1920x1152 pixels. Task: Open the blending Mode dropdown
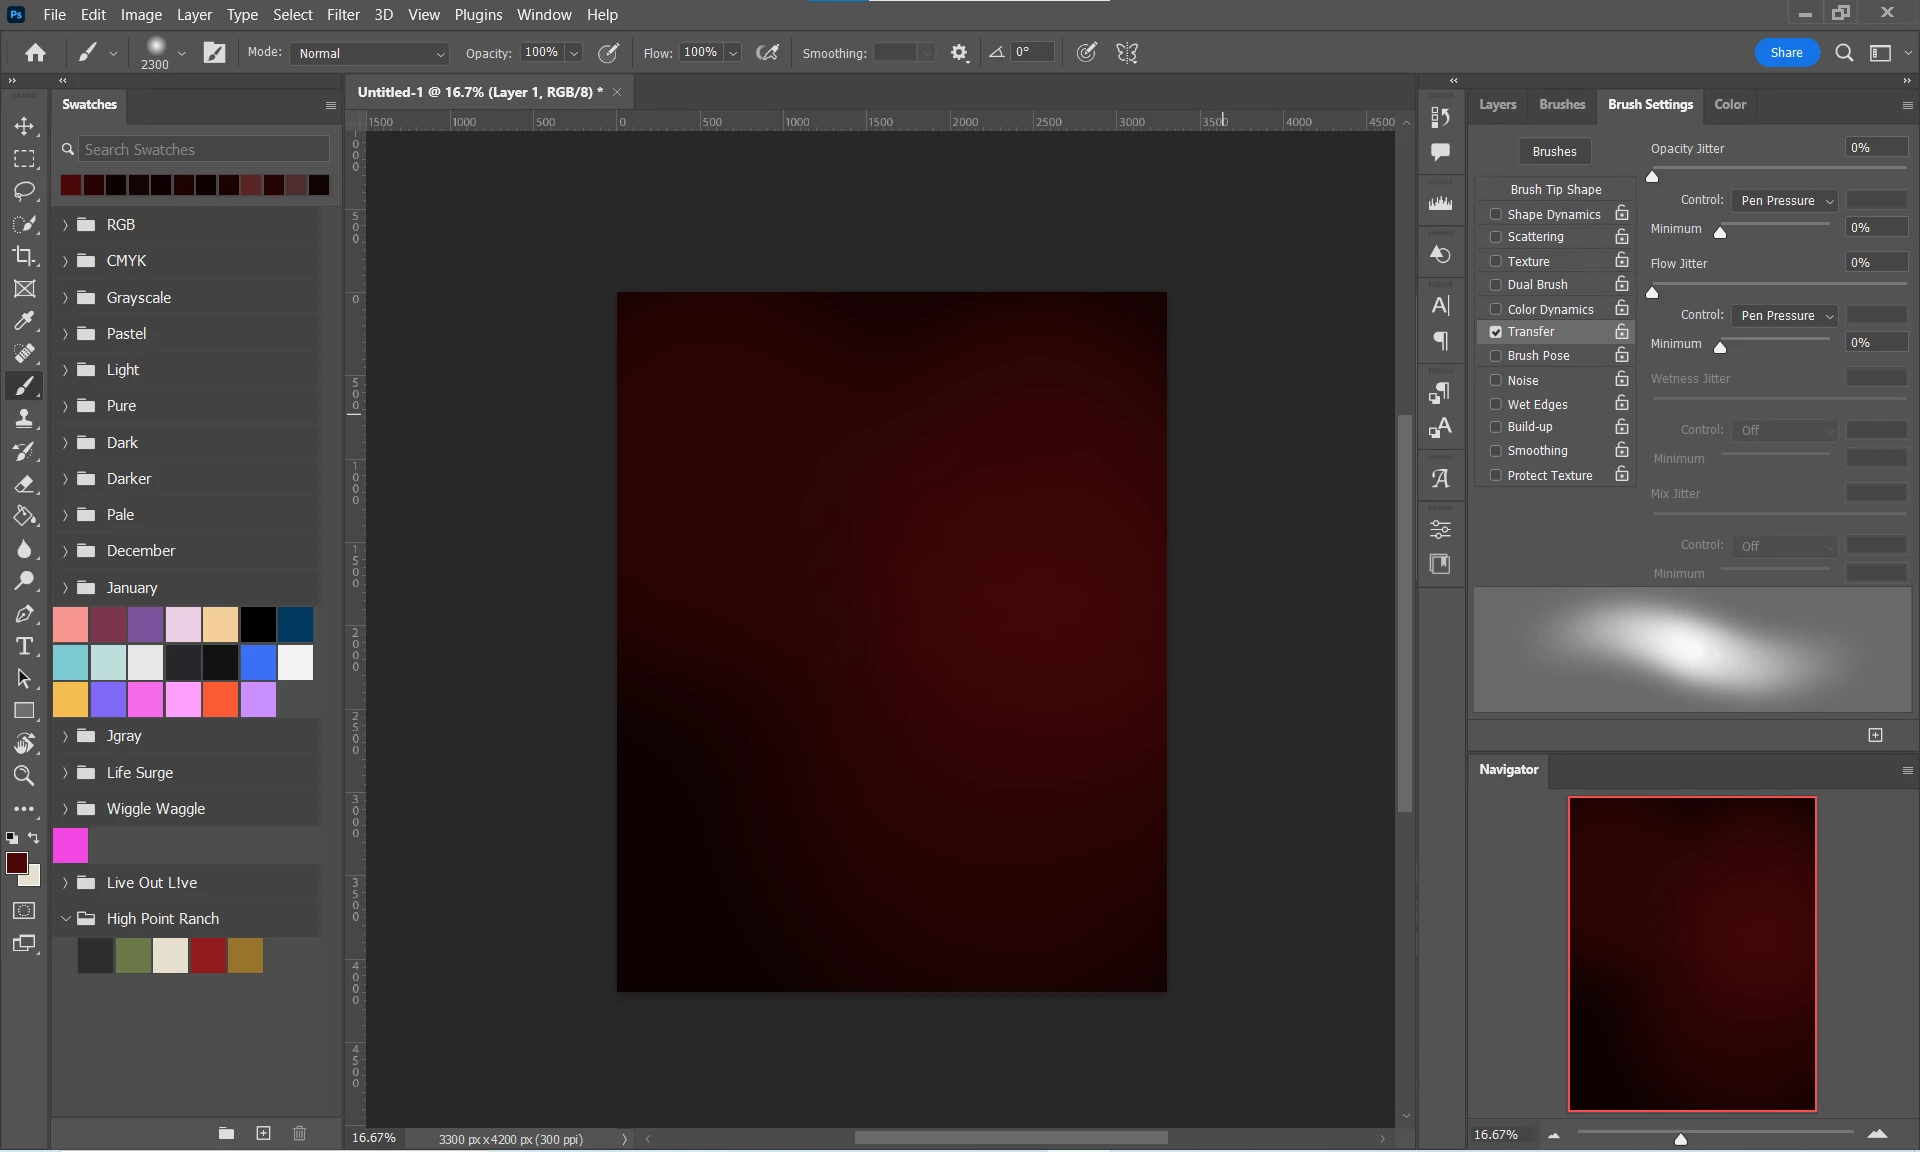click(x=371, y=53)
